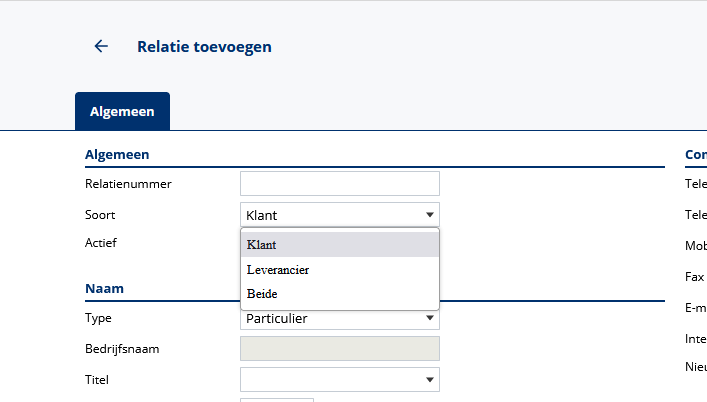The height and width of the screenshot is (402, 707).
Task: Click the Bedrijfsnaam label text
Action: pos(123,349)
